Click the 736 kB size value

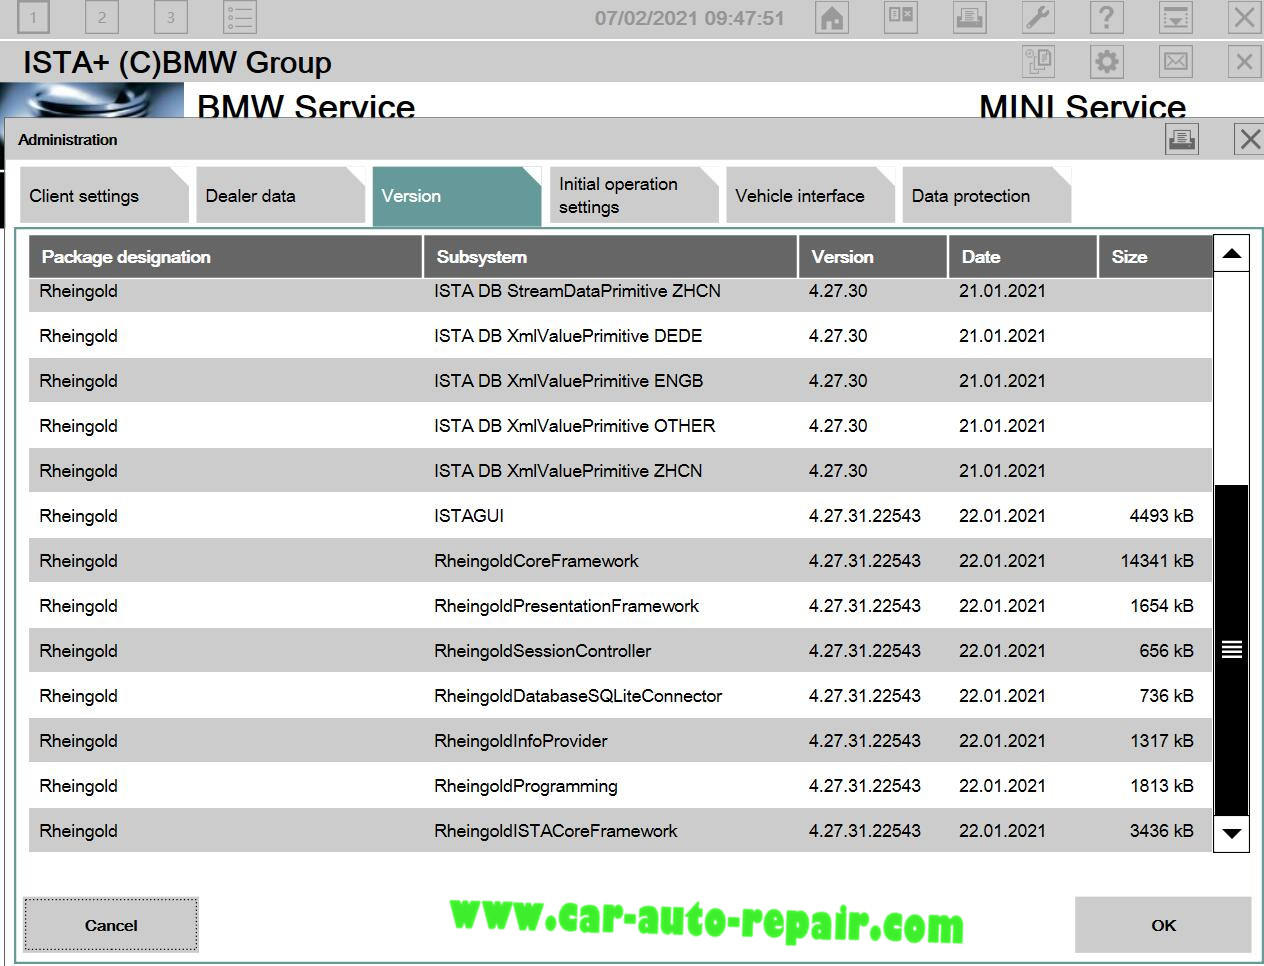pos(1166,696)
